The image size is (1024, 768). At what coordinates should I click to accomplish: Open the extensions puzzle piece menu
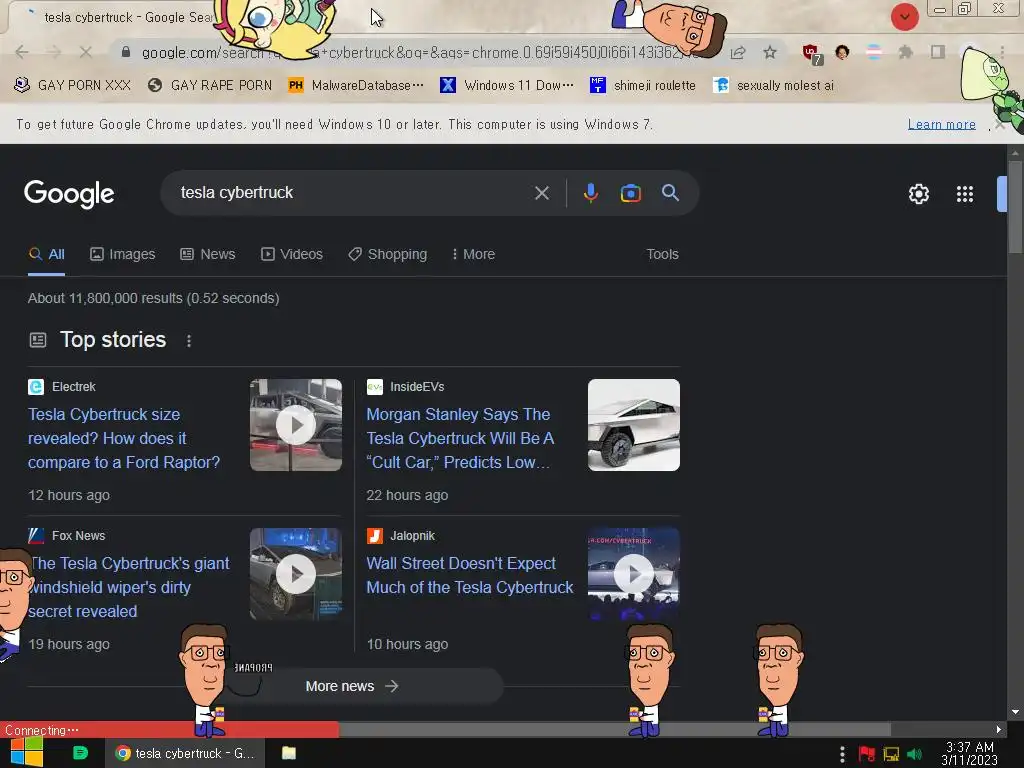click(x=905, y=52)
